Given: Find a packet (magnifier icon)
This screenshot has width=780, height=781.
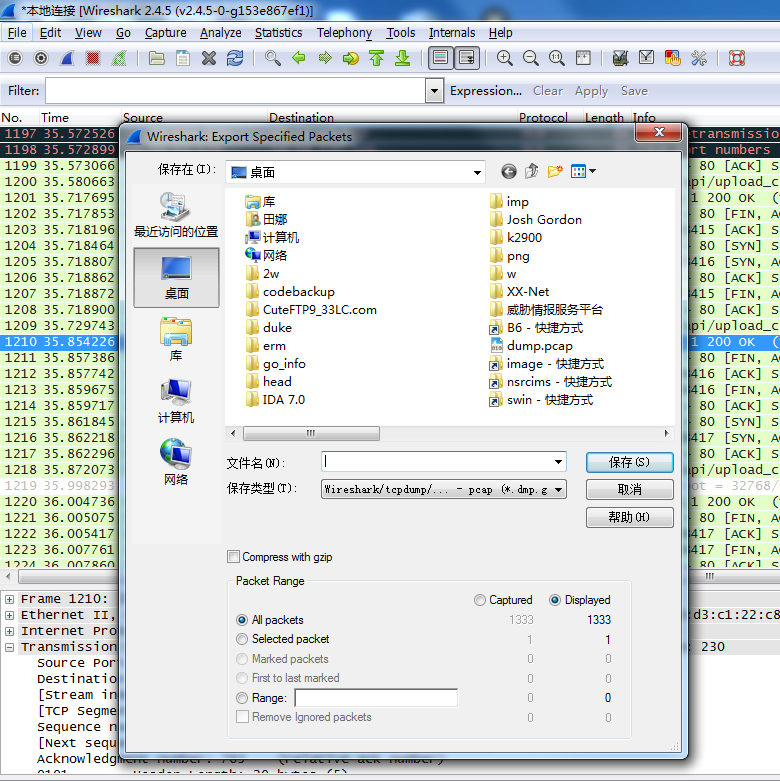Looking at the screenshot, I should tap(272, 58).
